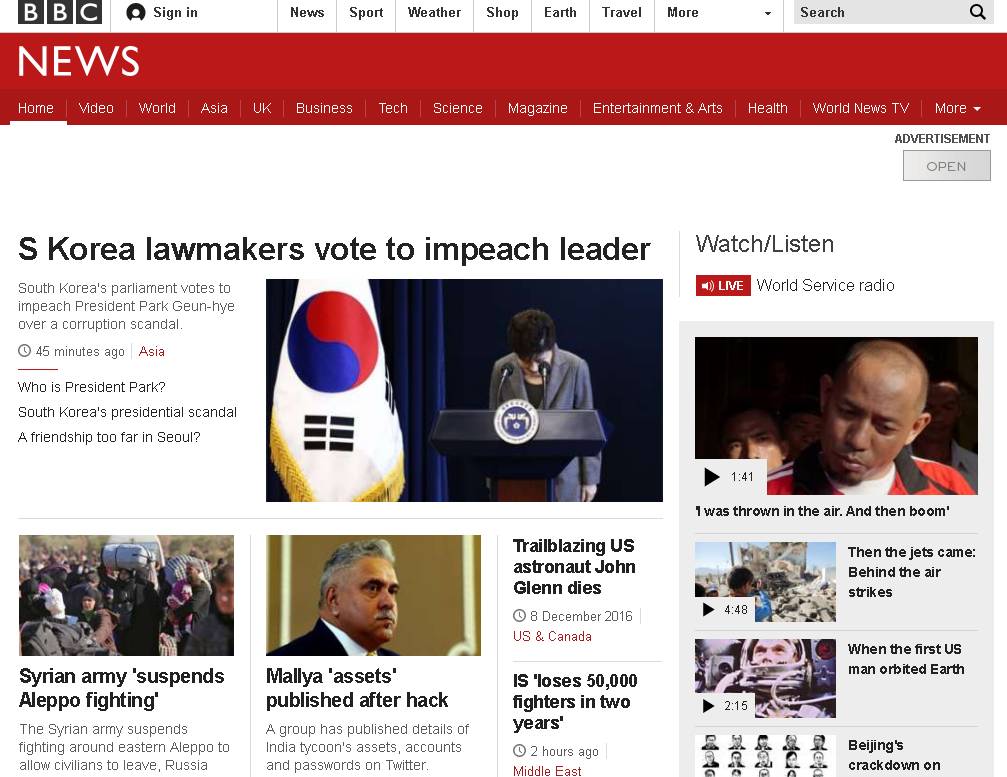Click the OPEN advertisement button
Viewport: 1007px width, 777px height.
click(947, 166)
